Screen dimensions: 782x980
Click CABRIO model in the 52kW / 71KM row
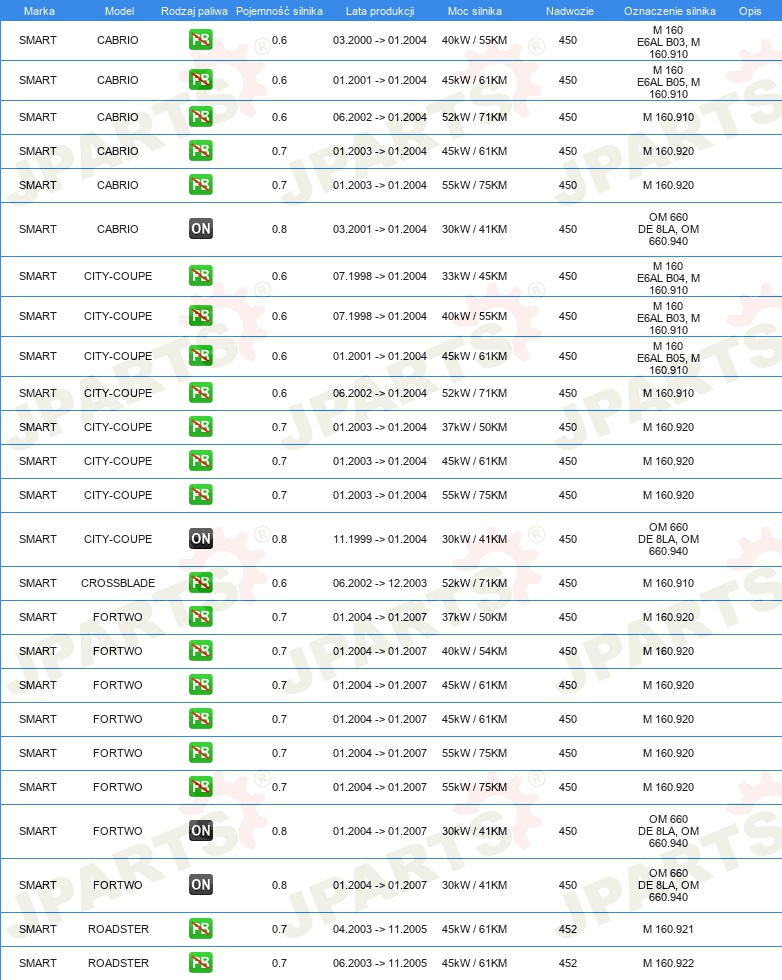tap(118, 117)
